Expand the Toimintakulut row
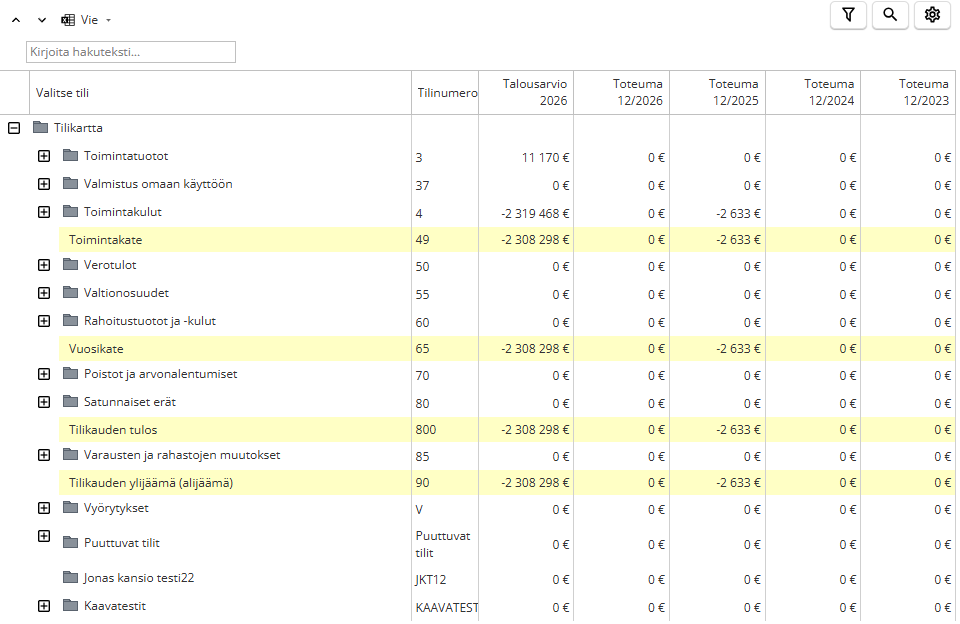 [x=44, y=212]
